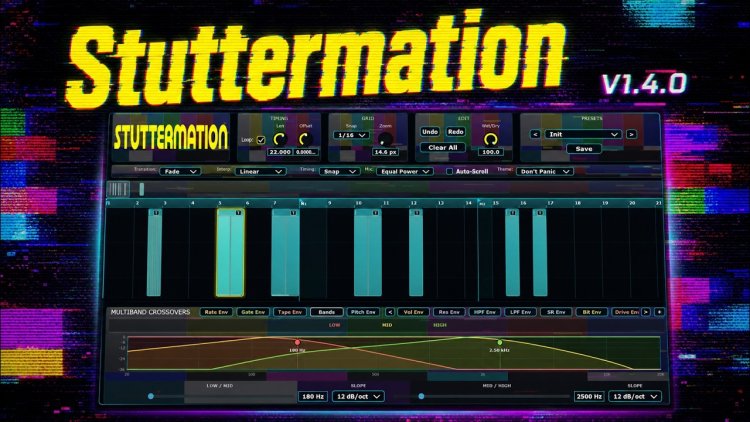Switch to the Rate Env tab

(216, 312)
